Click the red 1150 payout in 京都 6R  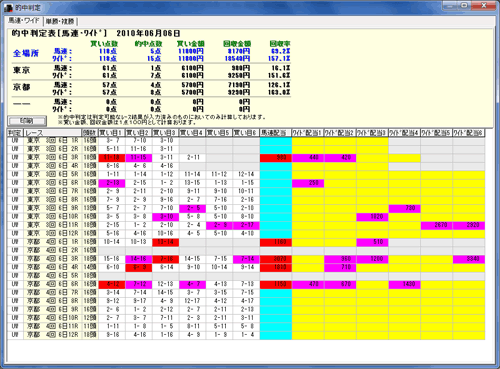(276, 284)
